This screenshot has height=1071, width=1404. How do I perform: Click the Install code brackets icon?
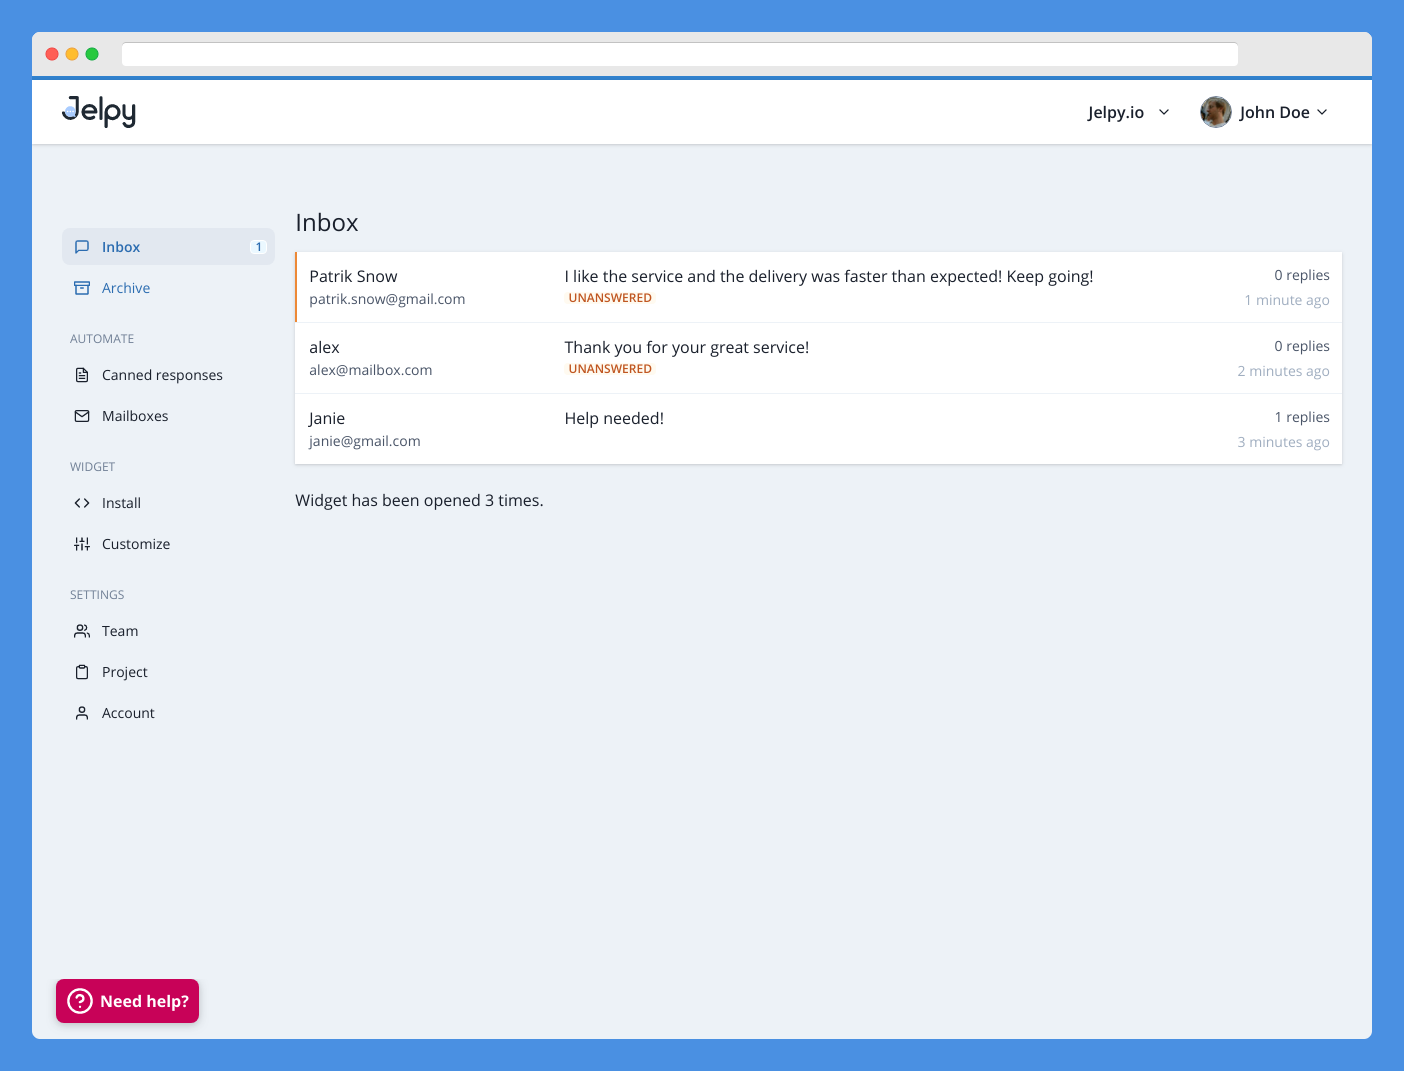tap(82, 503)
